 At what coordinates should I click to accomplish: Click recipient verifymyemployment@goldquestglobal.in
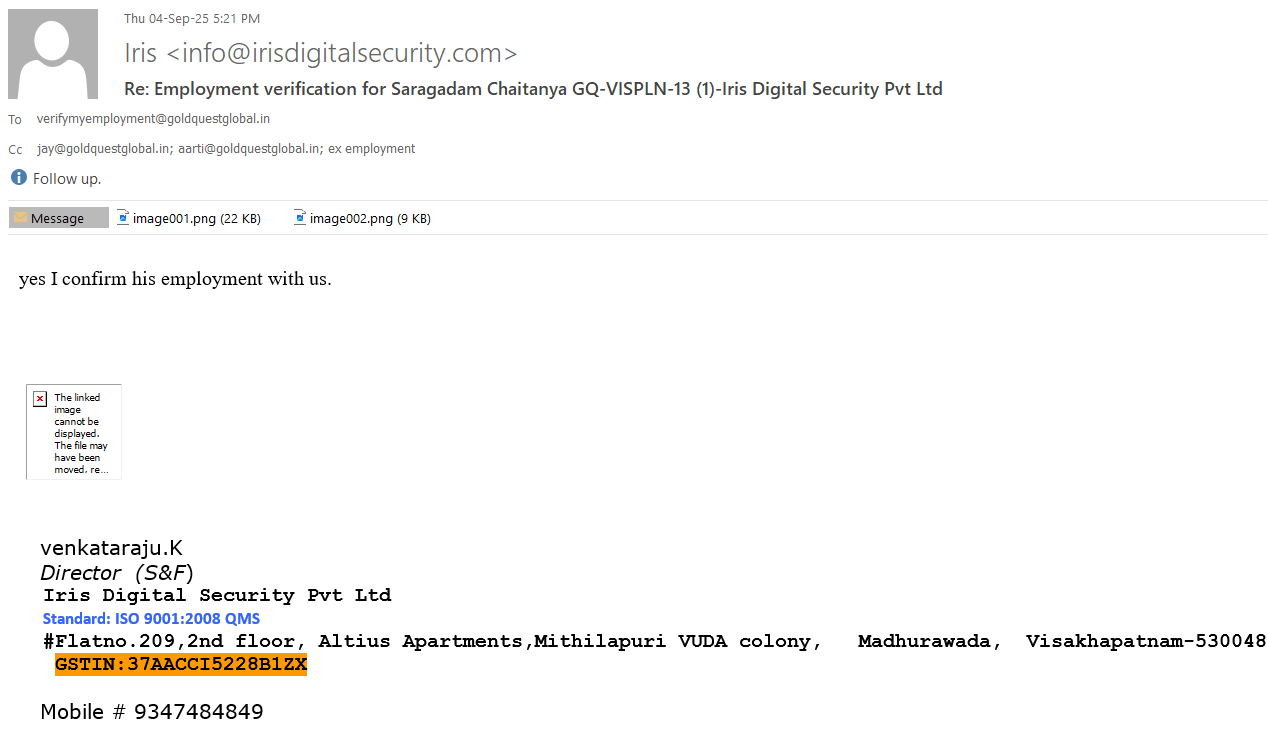tap(153, 119)
